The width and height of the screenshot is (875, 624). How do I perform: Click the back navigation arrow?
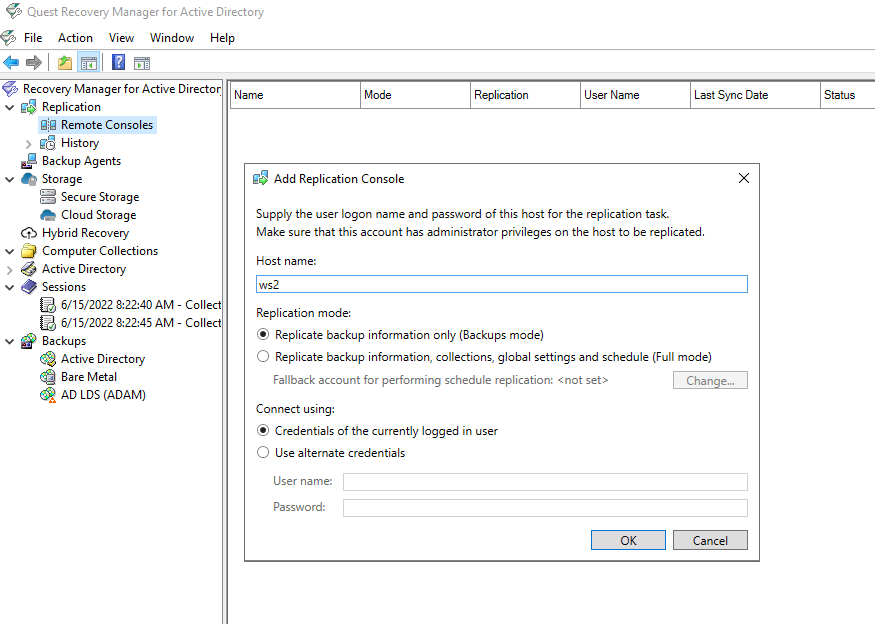click(10, 62)
